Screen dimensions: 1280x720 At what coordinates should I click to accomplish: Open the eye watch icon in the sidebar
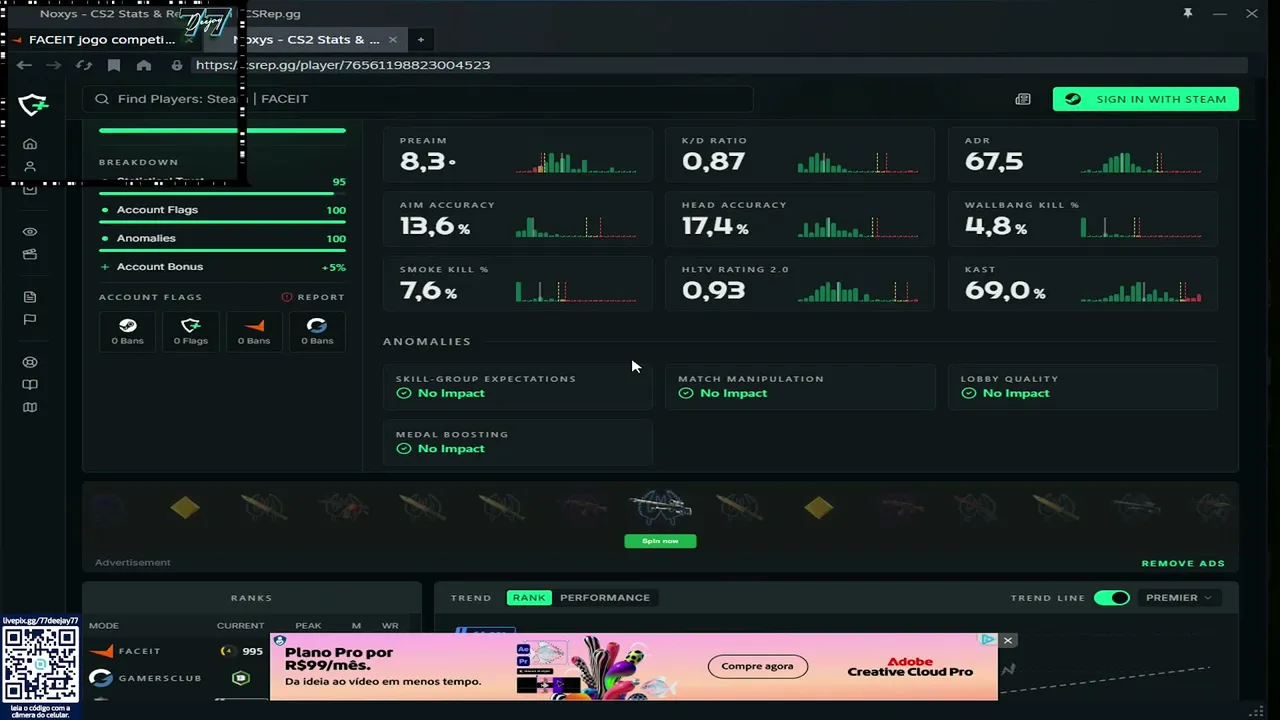coord(30,232)
